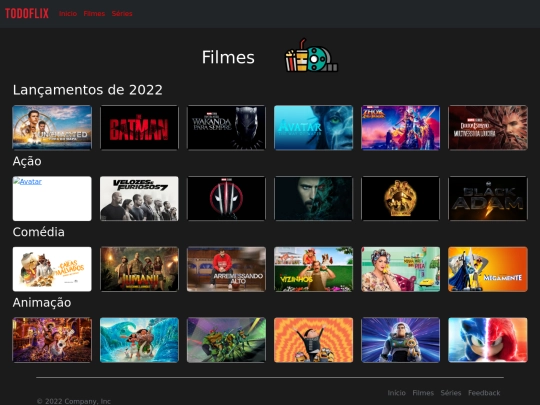Screen dimensions: 540x405
Task: Open the Início nav link
Action: (68, 13)
